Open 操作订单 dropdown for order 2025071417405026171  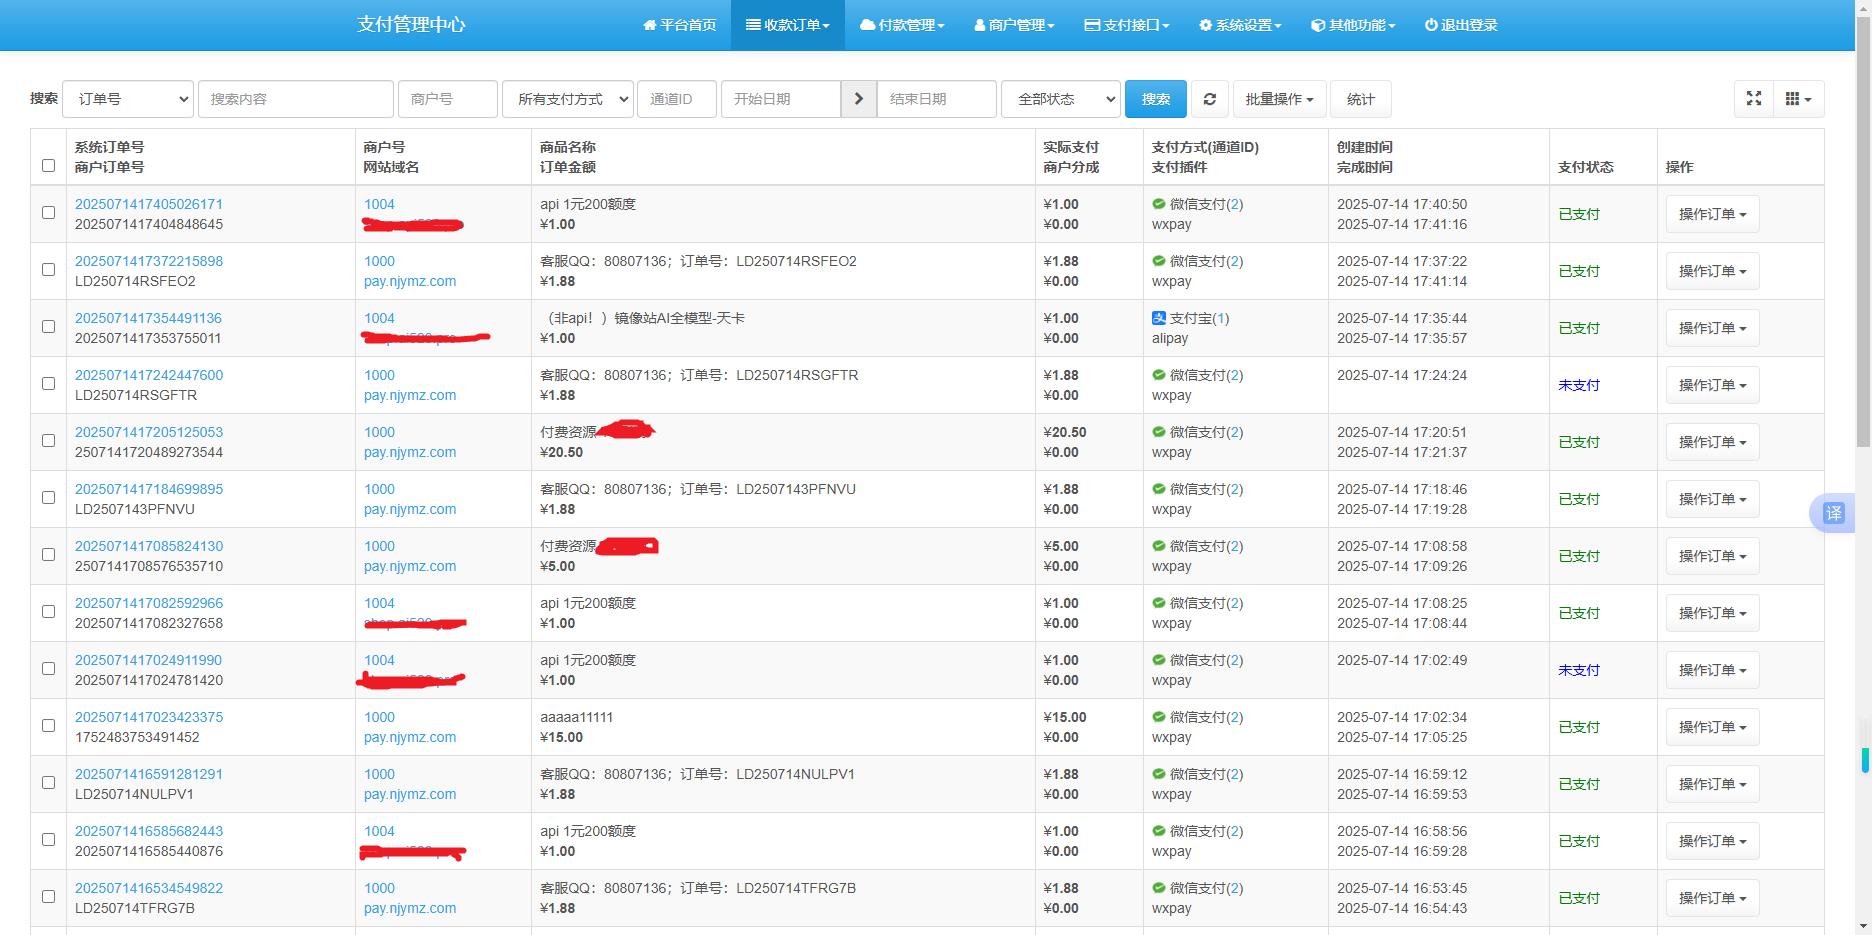click(x=1712, y=214)
